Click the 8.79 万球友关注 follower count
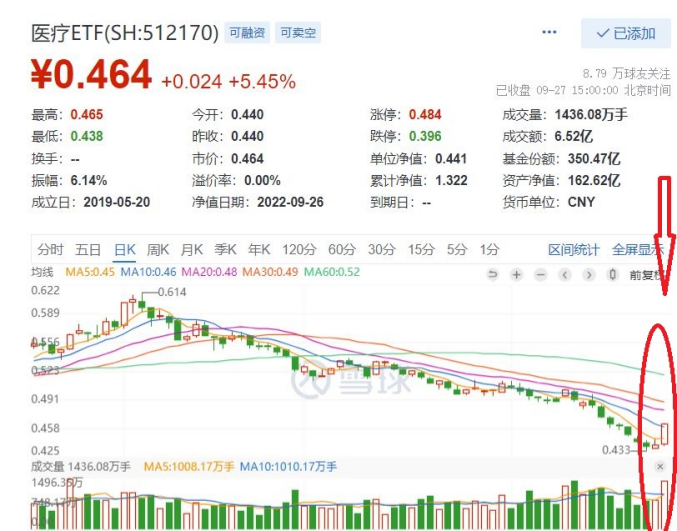 tap(626, 74)
